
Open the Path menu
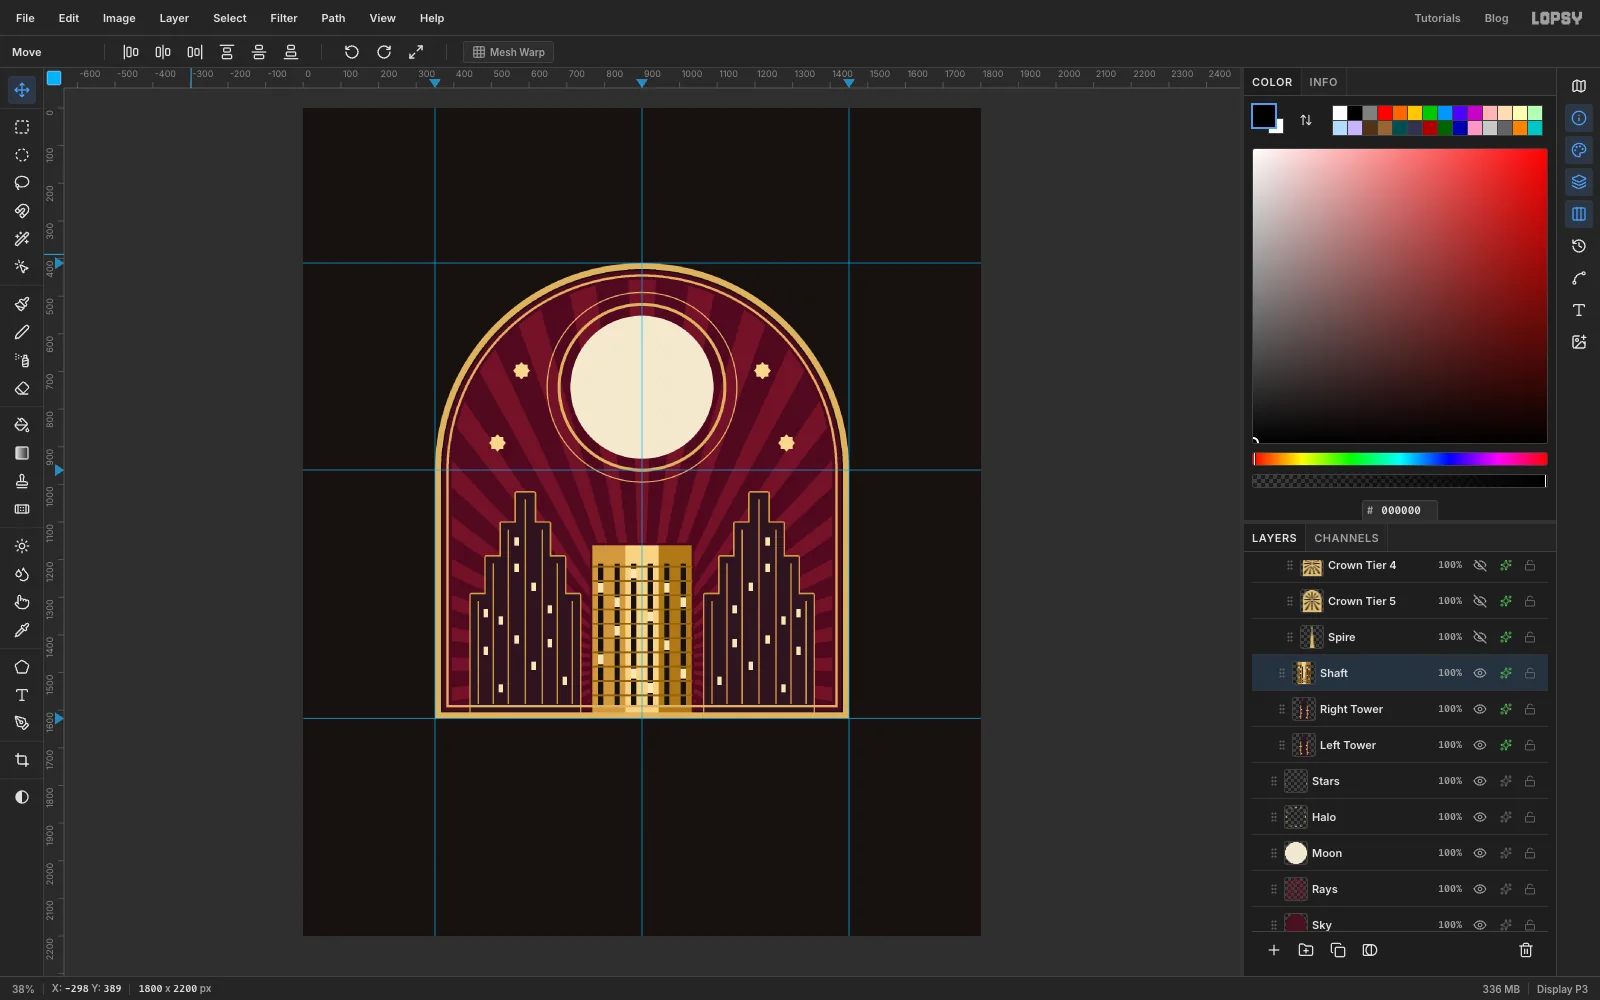click(x=333, y=18)
